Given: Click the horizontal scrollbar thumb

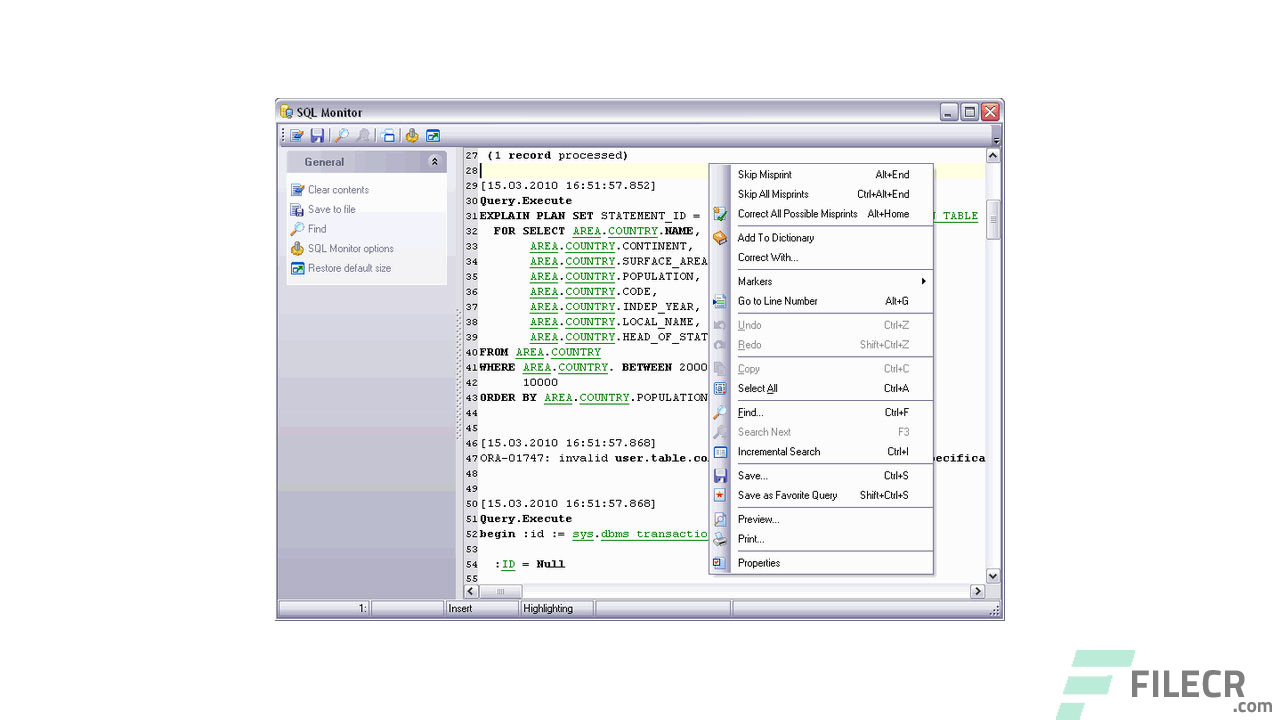Looking at the screenshot, I should (501, 592).
